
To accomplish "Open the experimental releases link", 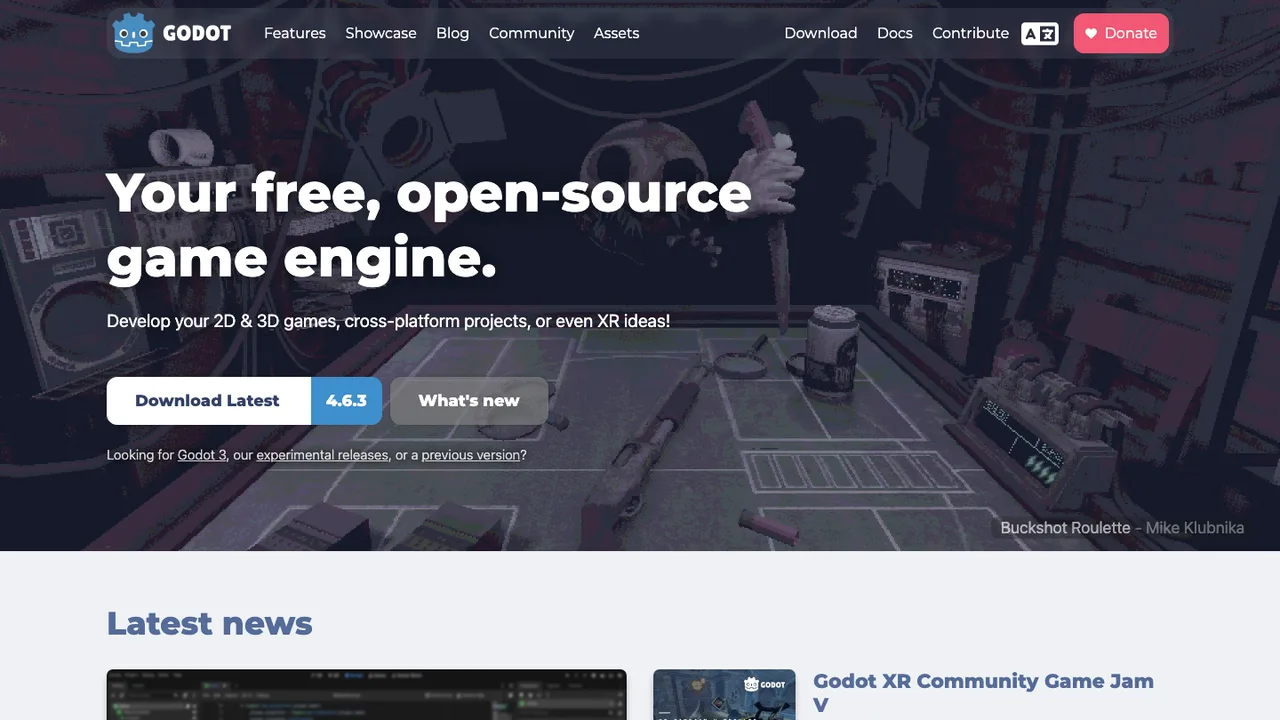I will 322,455.
